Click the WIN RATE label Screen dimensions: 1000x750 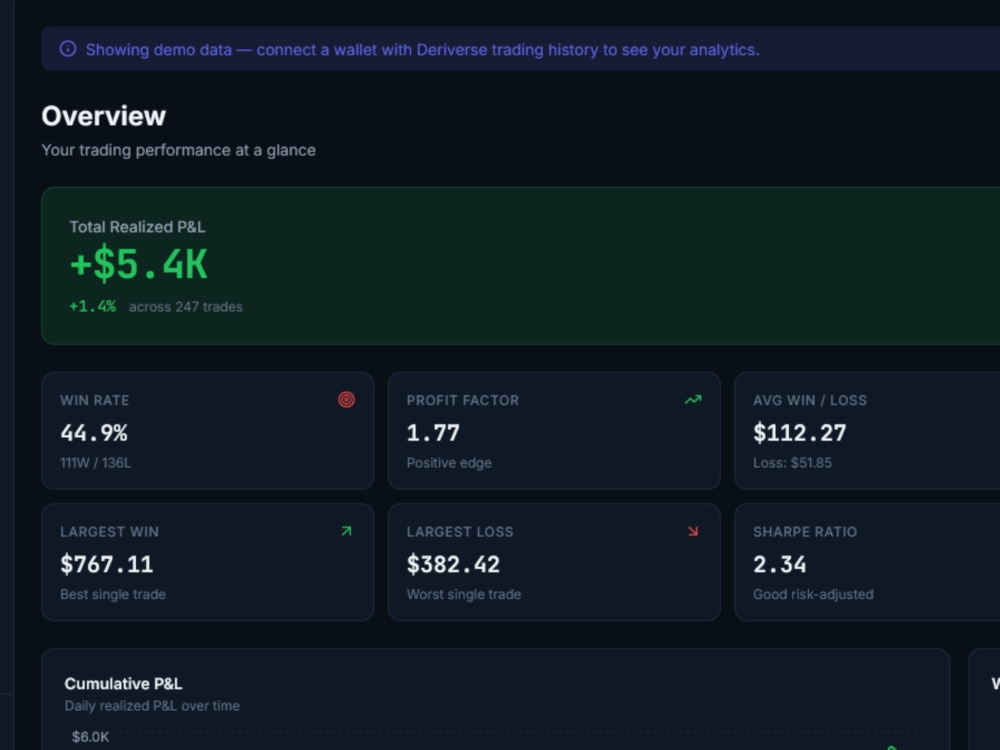94,401
